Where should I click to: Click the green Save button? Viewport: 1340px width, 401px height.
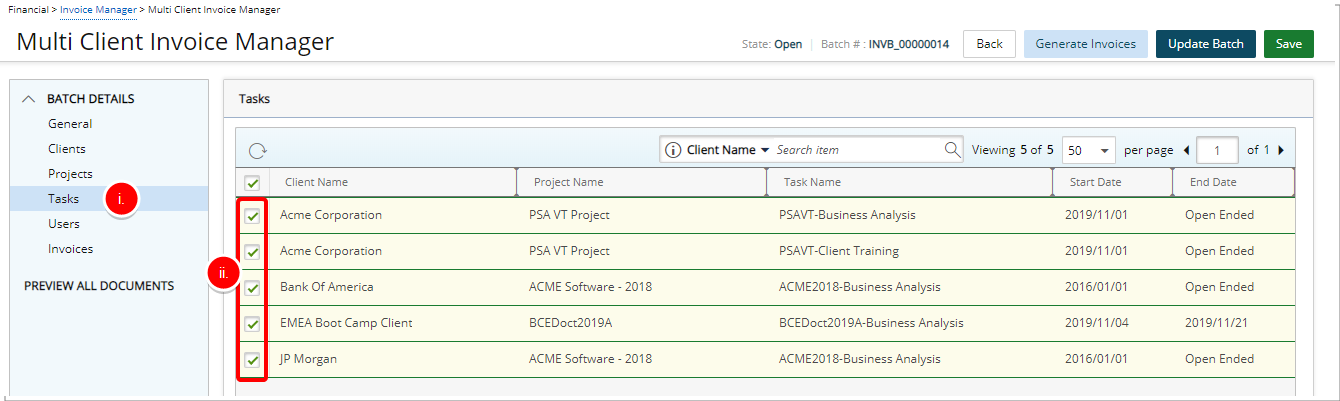1288,44
